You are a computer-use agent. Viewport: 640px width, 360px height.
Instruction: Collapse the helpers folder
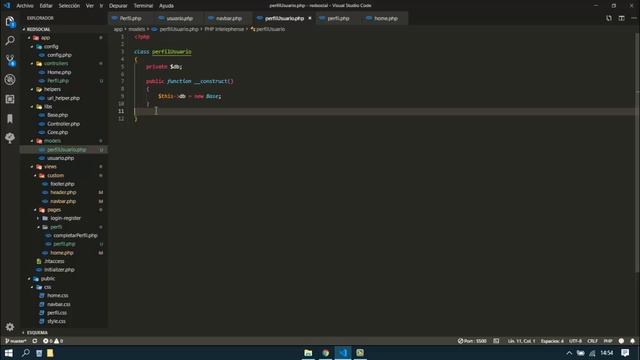pos(52,89)
